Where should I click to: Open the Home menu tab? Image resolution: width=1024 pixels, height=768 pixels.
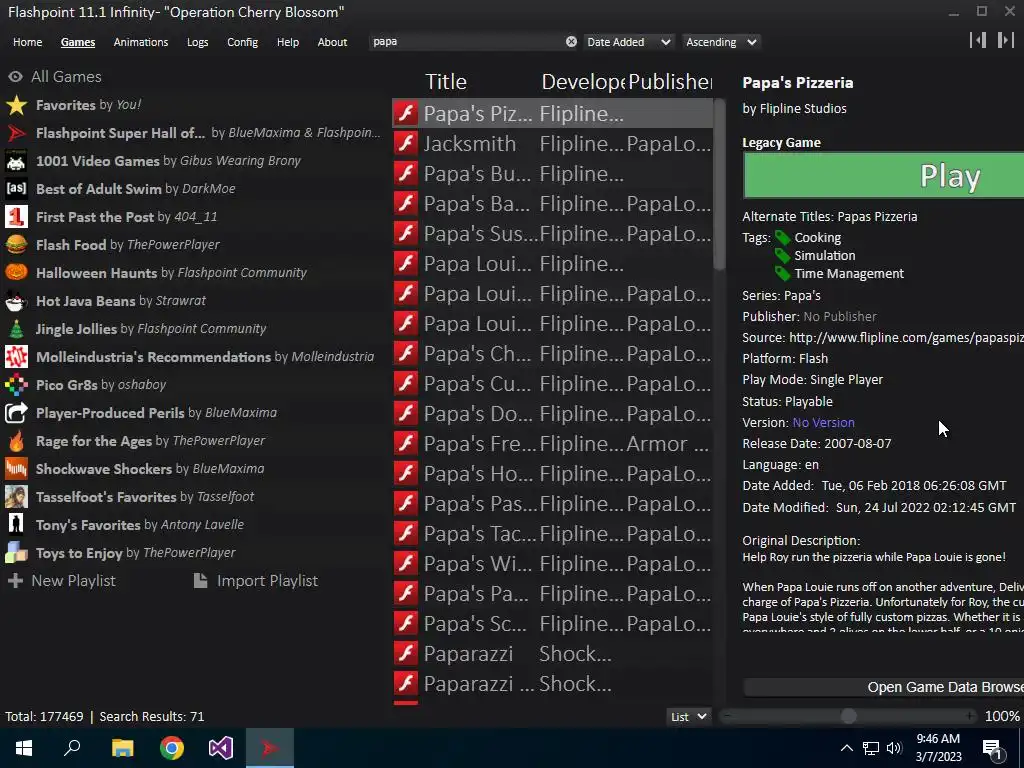click(x=27, y=42)
